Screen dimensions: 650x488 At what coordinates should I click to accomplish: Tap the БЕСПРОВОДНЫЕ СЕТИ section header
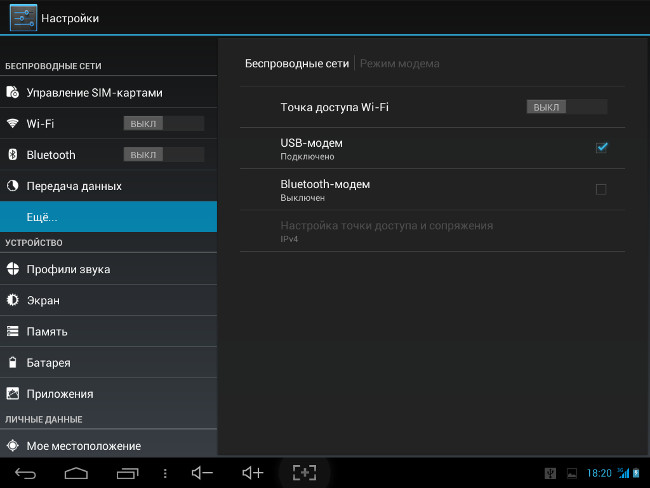click(x=53, y=66)
